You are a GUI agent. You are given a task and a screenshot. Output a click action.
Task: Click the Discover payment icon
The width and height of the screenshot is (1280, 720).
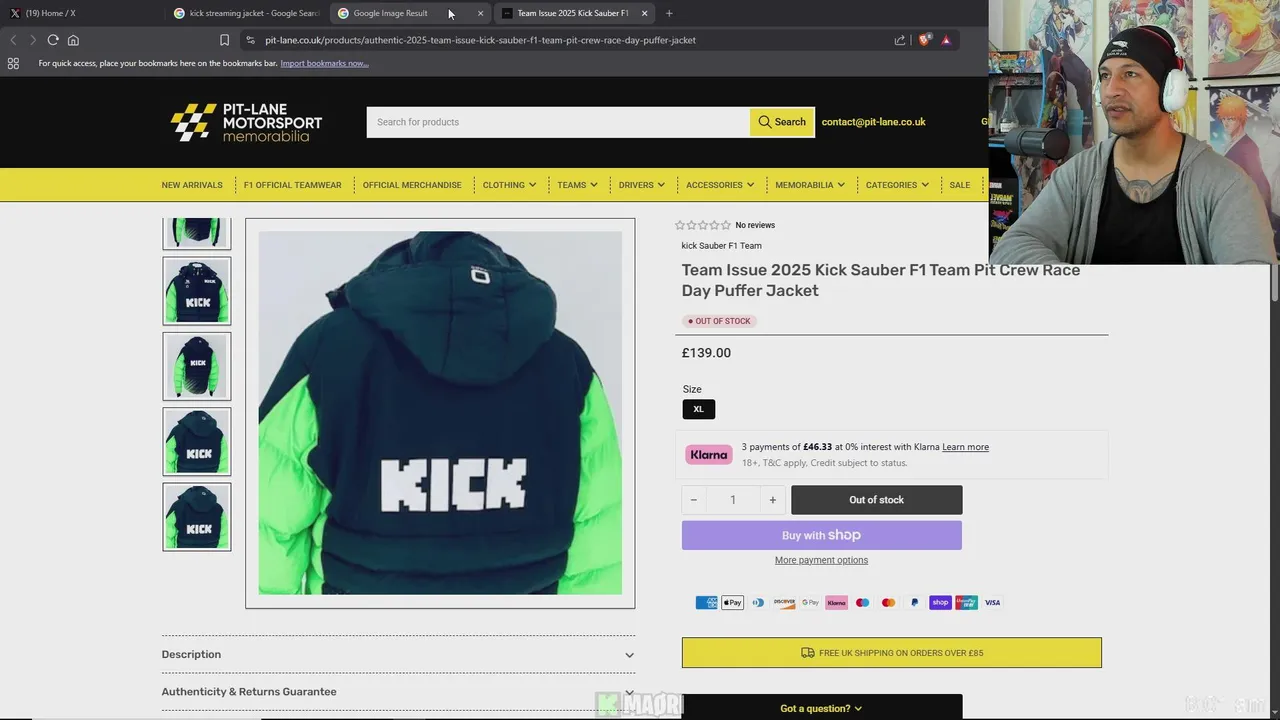tap(784, 602)
